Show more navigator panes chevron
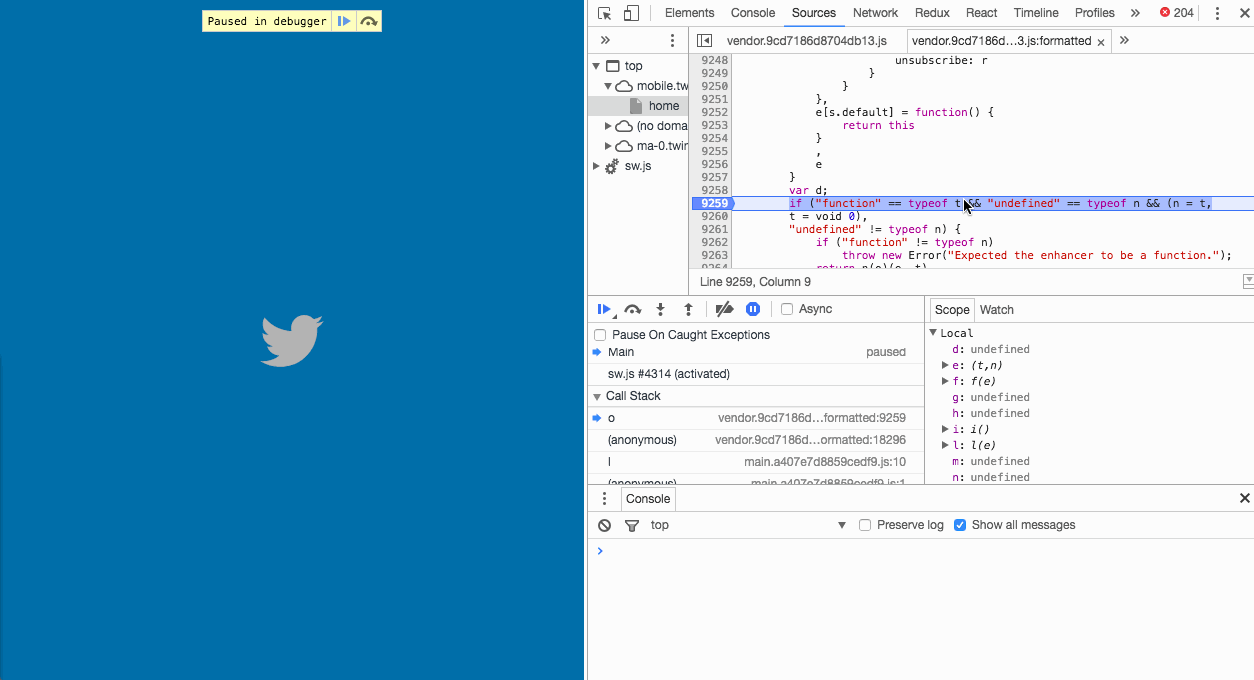The width and height of the screenshot is (1254, 680). click(605, 40)
